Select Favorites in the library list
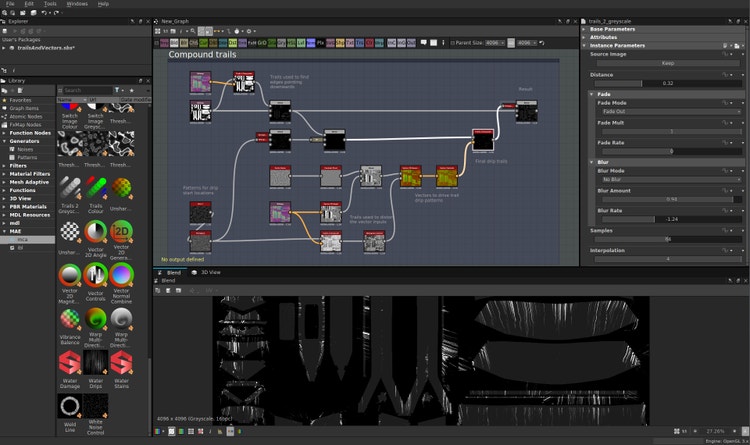This screenshot has width=750, height=445. (x=22, y=101)
